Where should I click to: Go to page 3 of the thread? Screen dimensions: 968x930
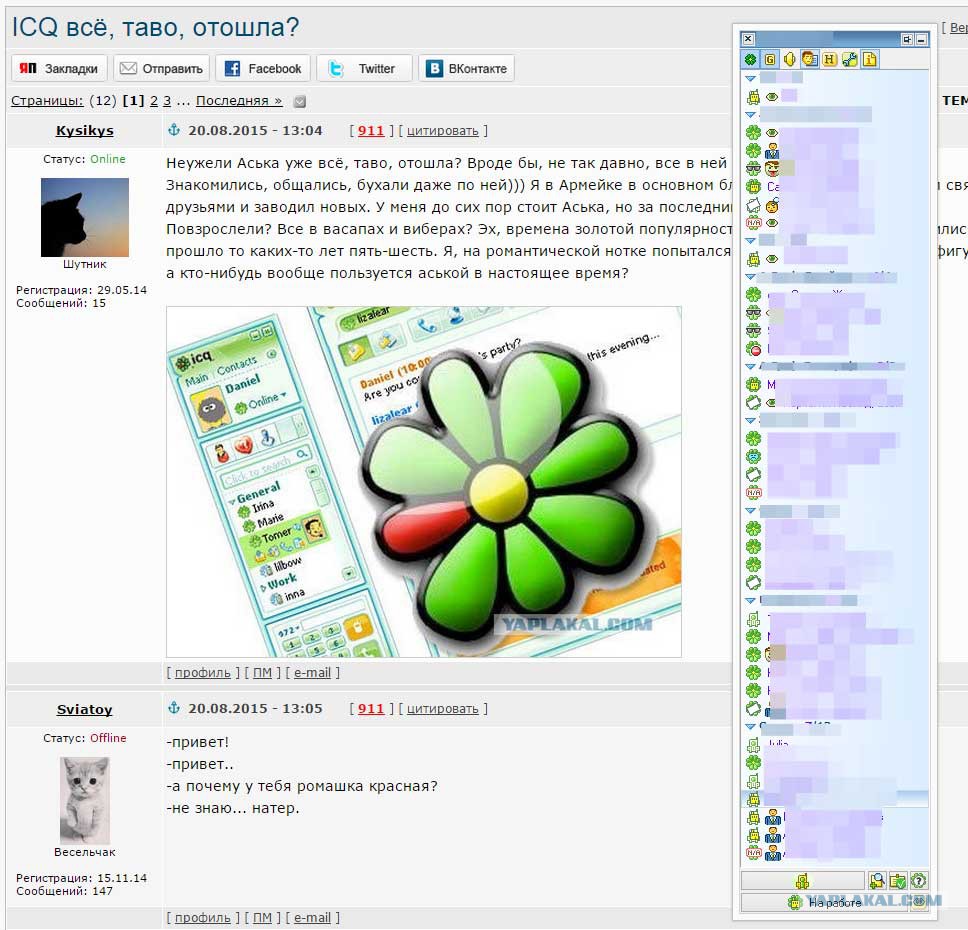pos(167,101)
